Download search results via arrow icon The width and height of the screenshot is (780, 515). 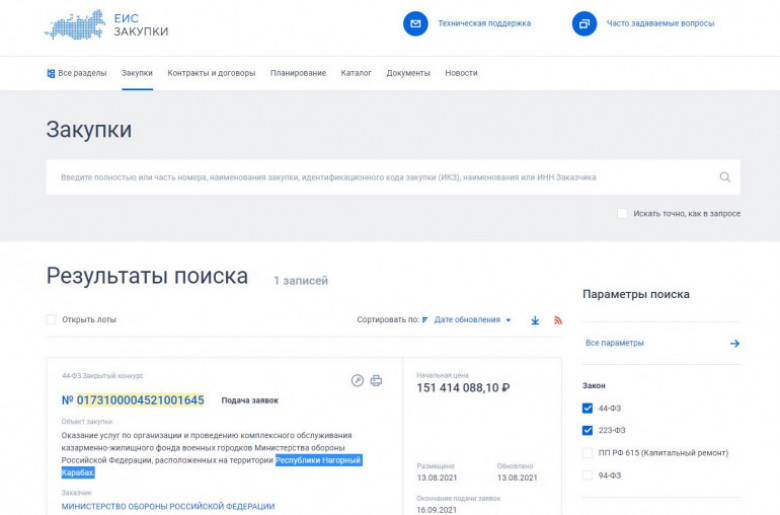tap(535, 320)
